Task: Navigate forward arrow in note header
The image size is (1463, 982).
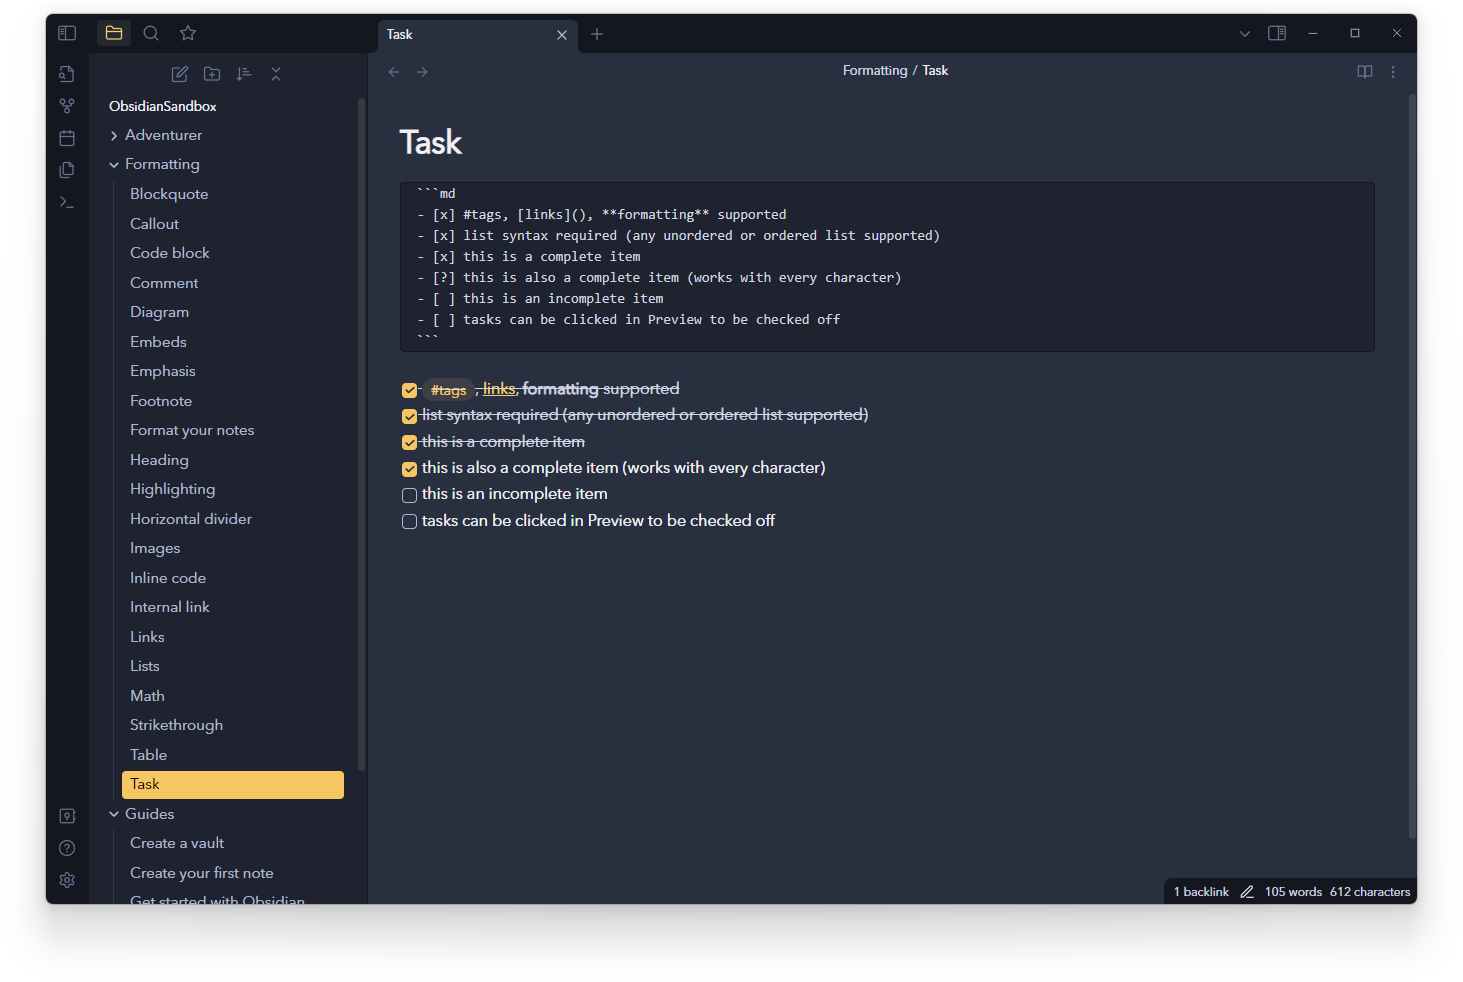Action: 422,72
